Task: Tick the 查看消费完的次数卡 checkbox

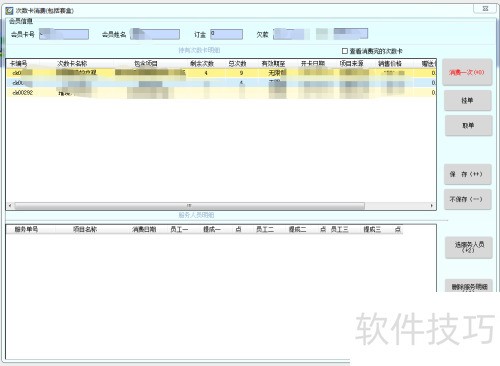Action: (x=345, y=51)
